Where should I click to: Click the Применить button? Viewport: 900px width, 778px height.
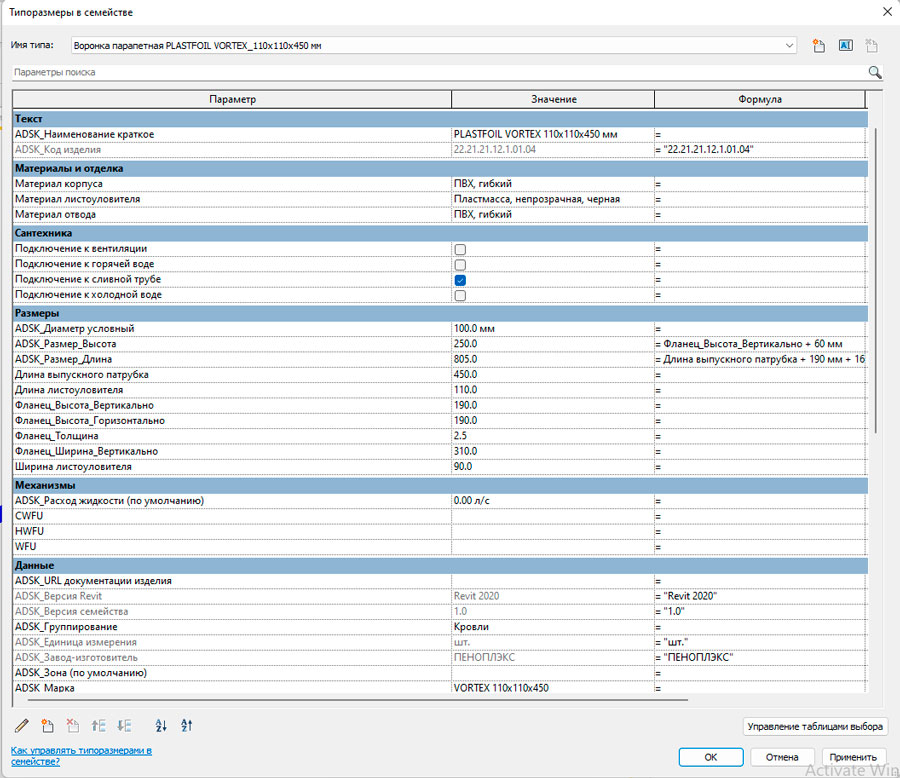[x=853, y=757]
